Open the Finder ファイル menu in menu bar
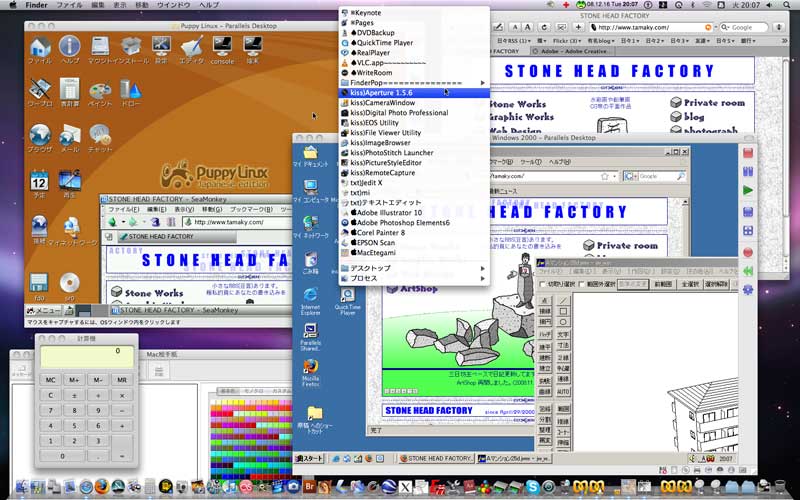This screenshot has height=500, width=800. [69, 5]
